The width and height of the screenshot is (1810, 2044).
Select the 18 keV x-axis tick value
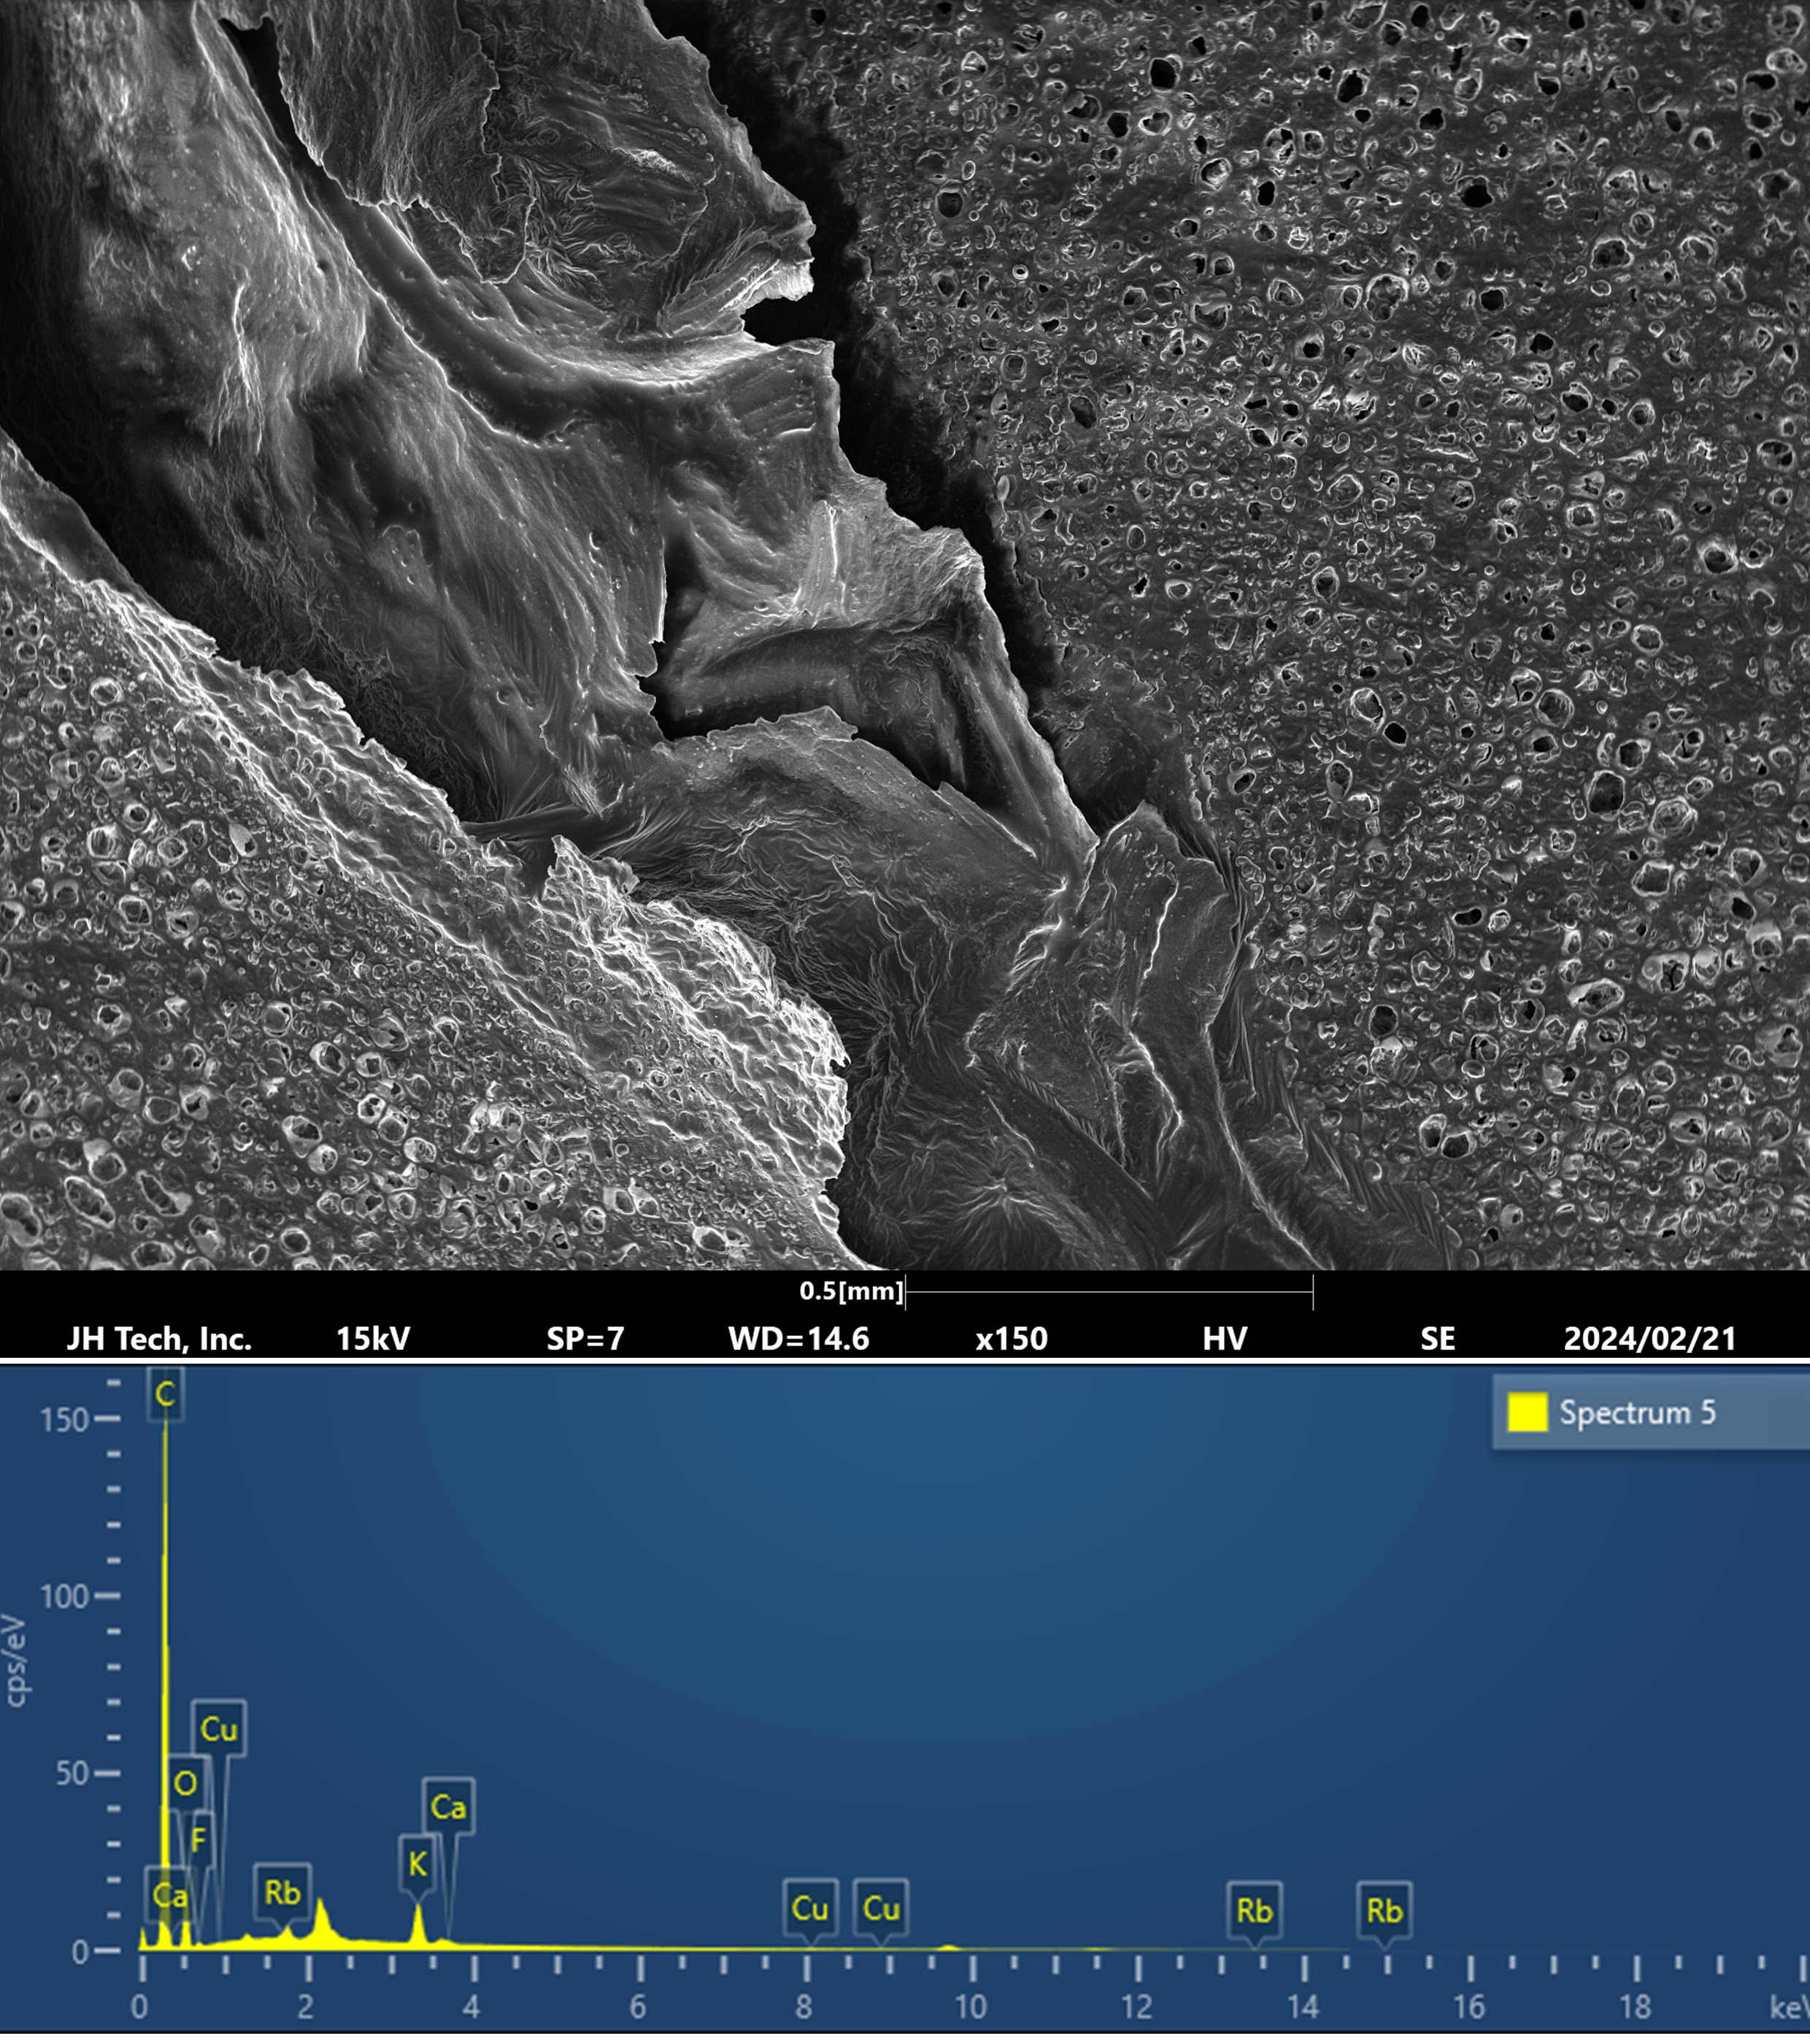click(1634, 2007)
